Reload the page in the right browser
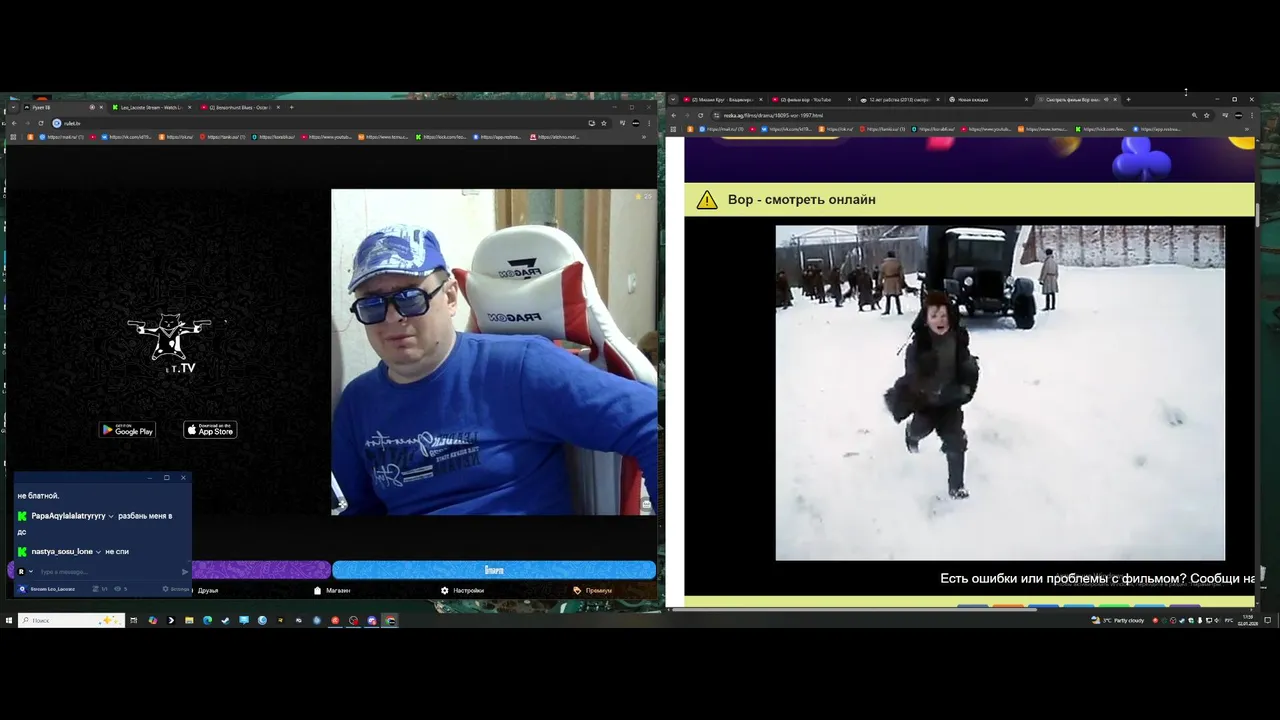Image resolution: width=1280 pixels, height=720 pixels. click(x=700, y=115)
